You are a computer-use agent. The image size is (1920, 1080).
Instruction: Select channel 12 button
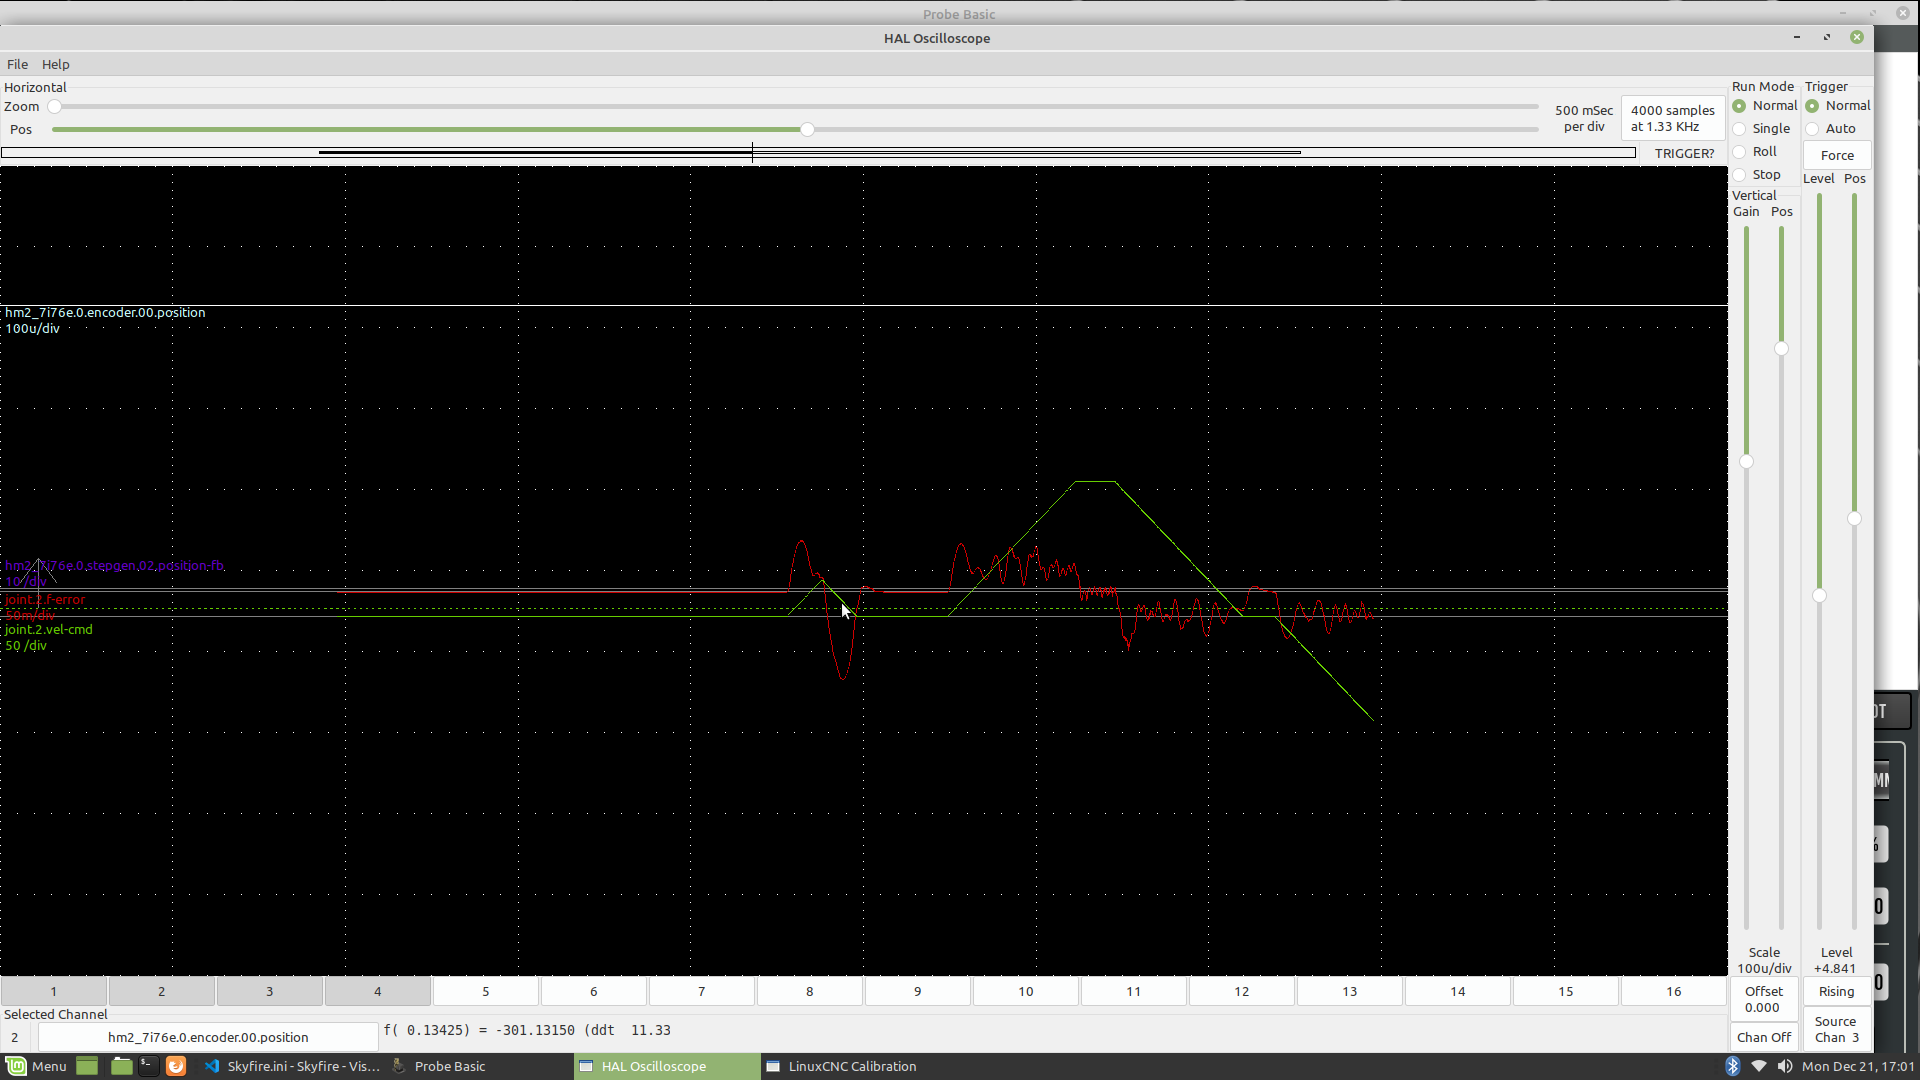click(x=1242, y=991)
